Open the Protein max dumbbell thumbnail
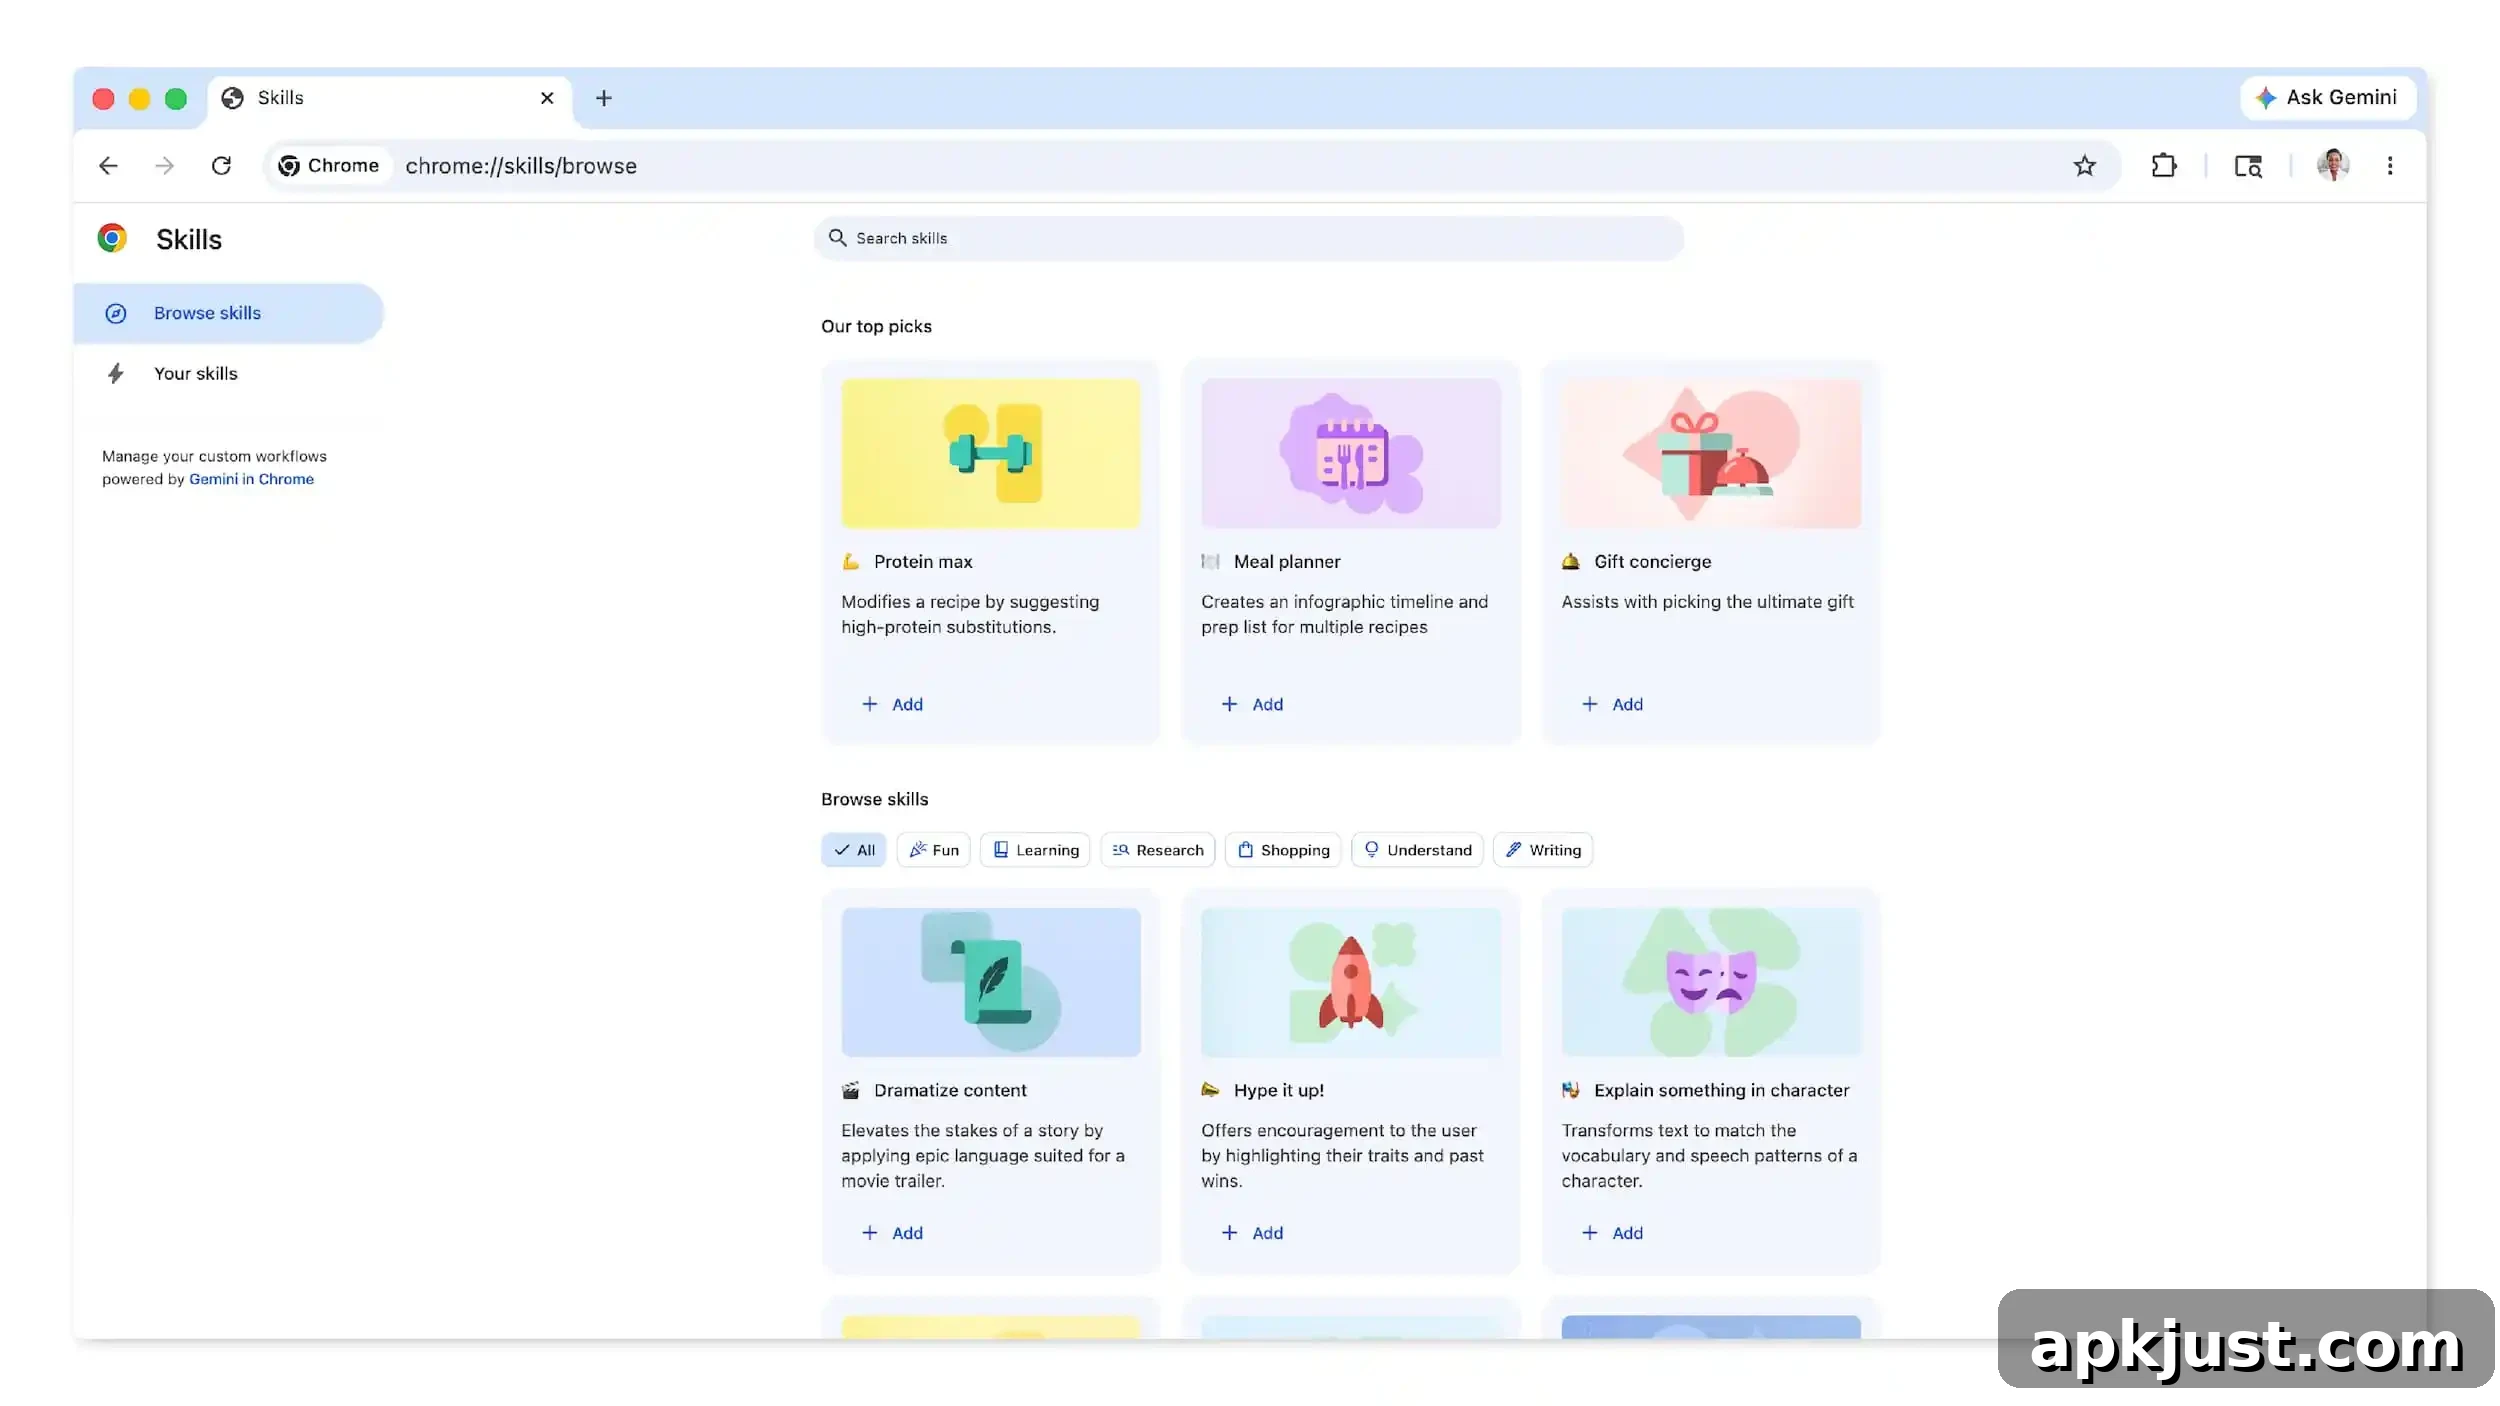Image resolution: width=2500 pixels, height=1406 pixels. [x=991, y=453]
